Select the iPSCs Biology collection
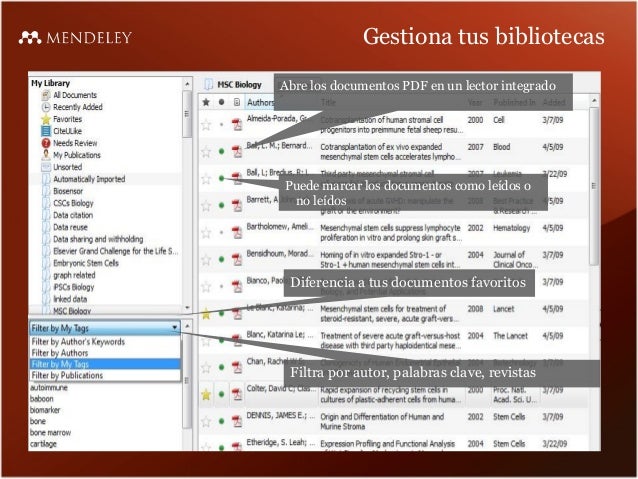Image resolution: width=638 pixels, height=479 pixels. [x=74, y=287]
